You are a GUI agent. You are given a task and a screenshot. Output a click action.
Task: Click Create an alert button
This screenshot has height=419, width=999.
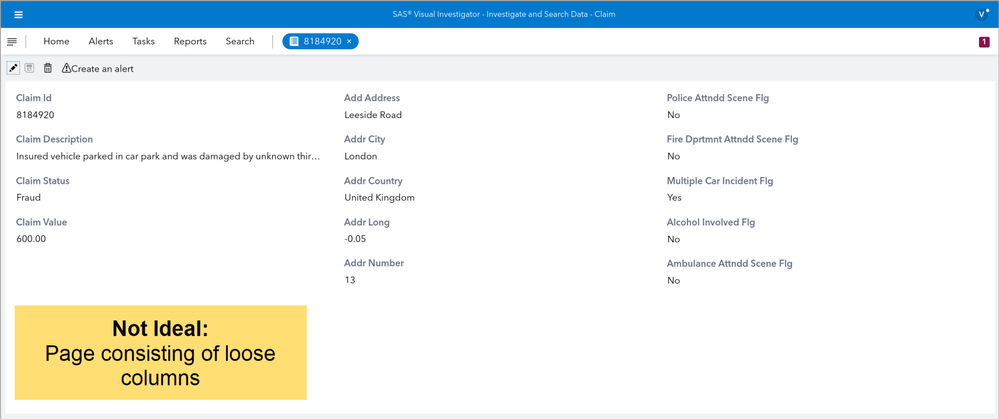tap(97, 69)
